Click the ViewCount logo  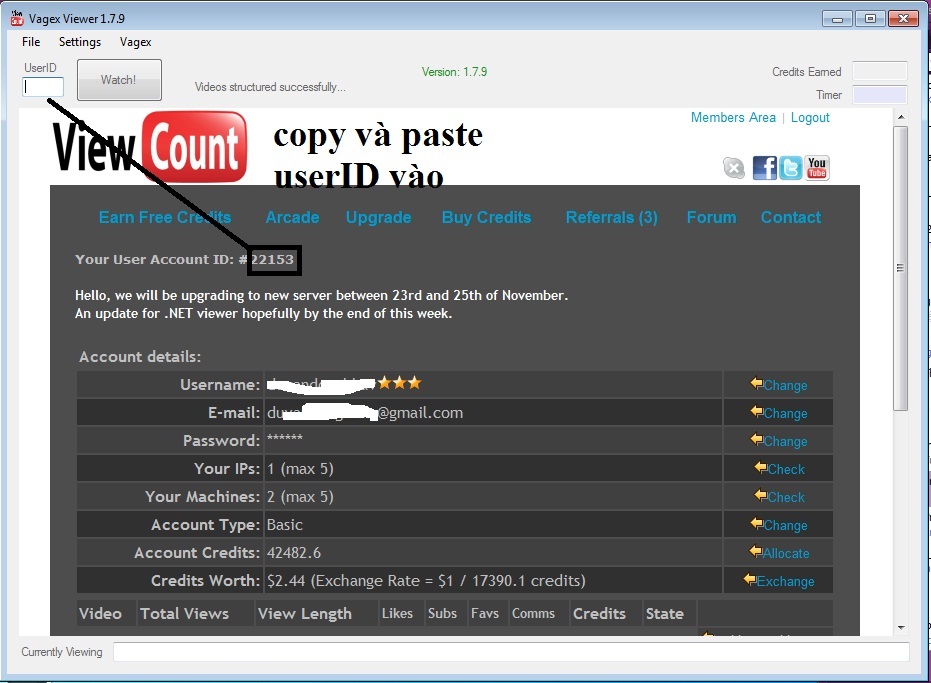150,147
